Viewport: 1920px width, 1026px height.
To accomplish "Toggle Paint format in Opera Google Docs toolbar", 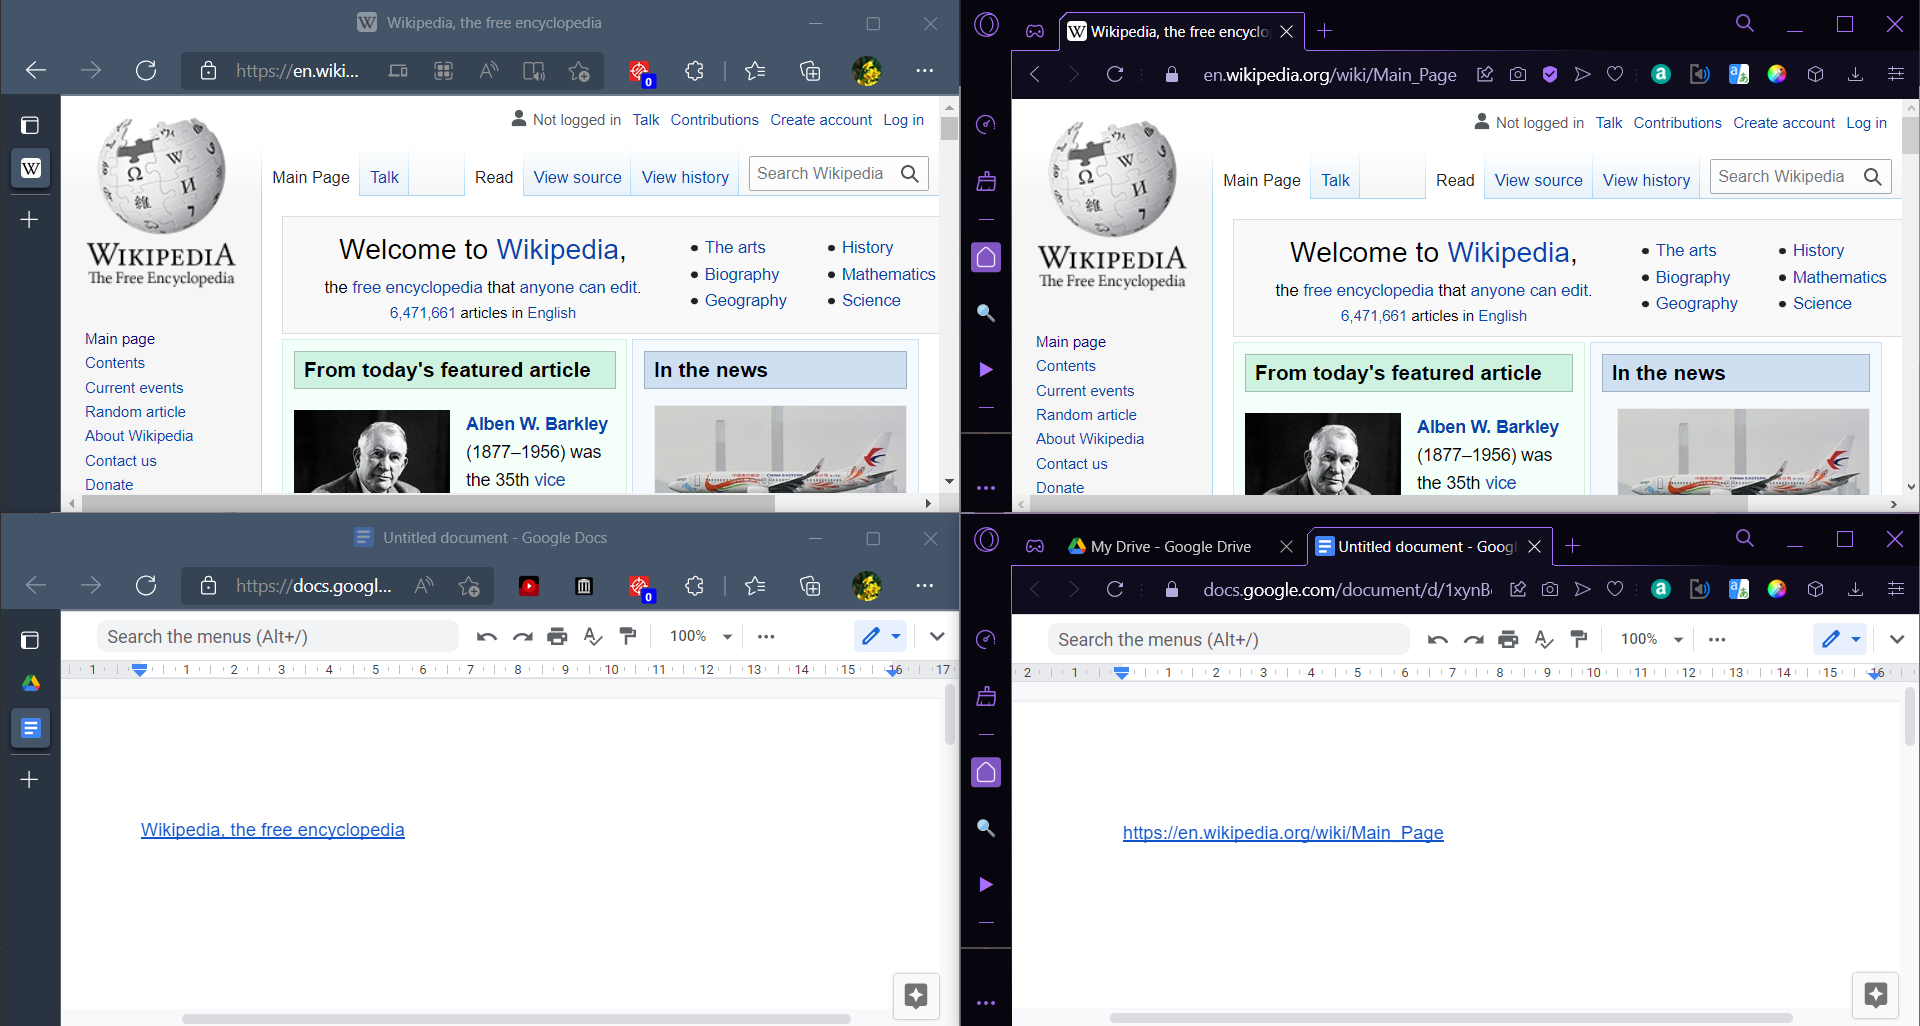I will [1579, 639].
